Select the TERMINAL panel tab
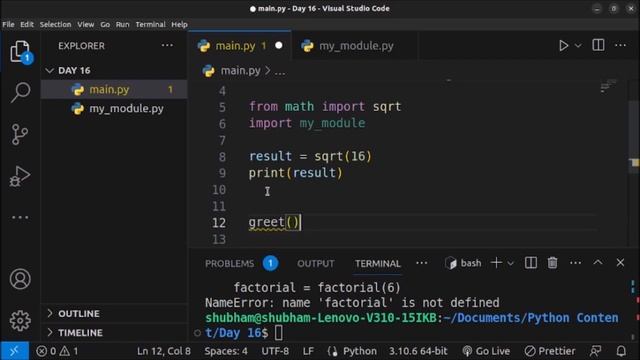The width and height of the screenshot is (640, 360). 378,264
